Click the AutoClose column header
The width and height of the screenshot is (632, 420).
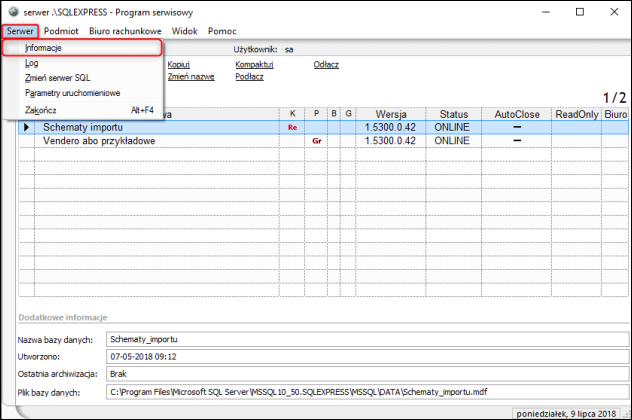point(516,114)
